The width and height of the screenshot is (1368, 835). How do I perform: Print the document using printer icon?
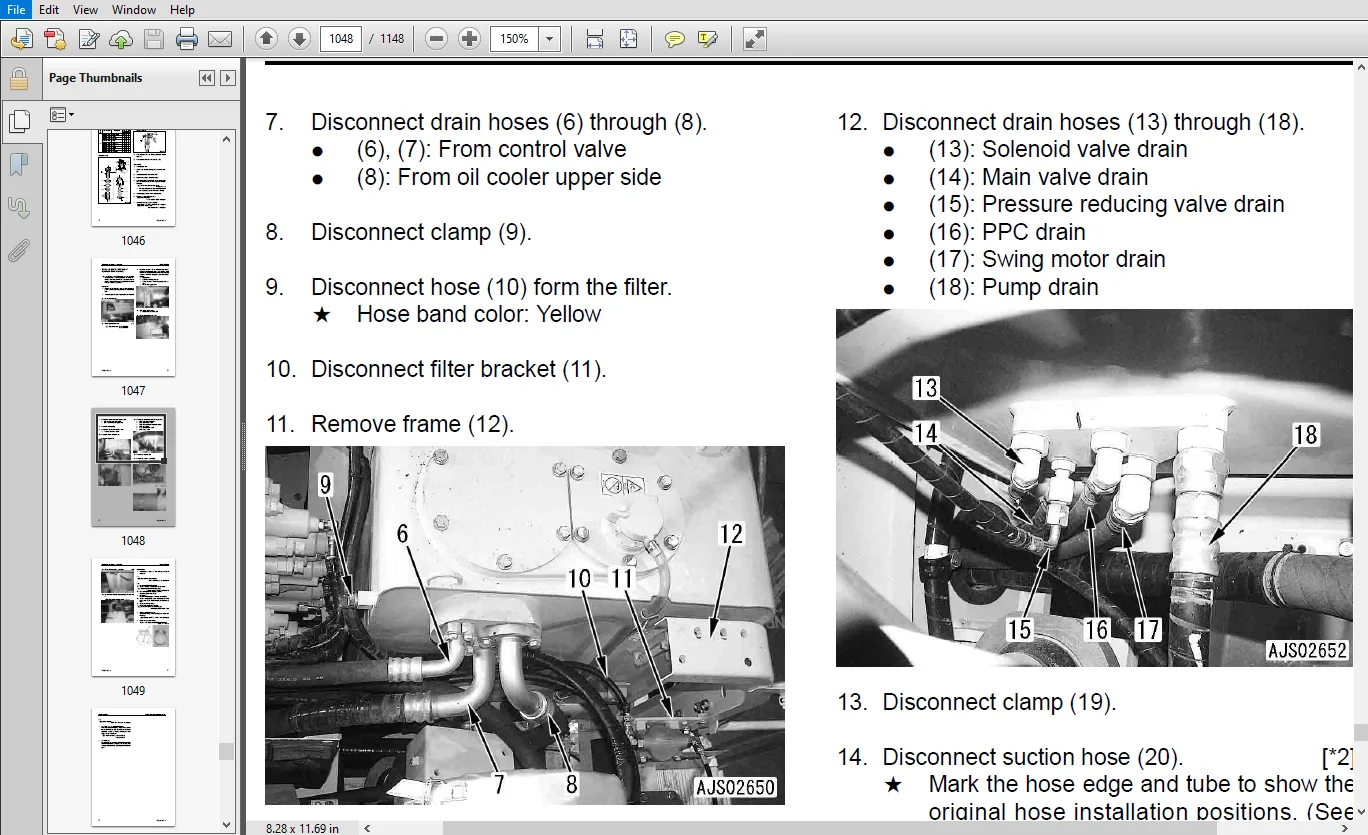pyautogui.click(x=187, y=39)
